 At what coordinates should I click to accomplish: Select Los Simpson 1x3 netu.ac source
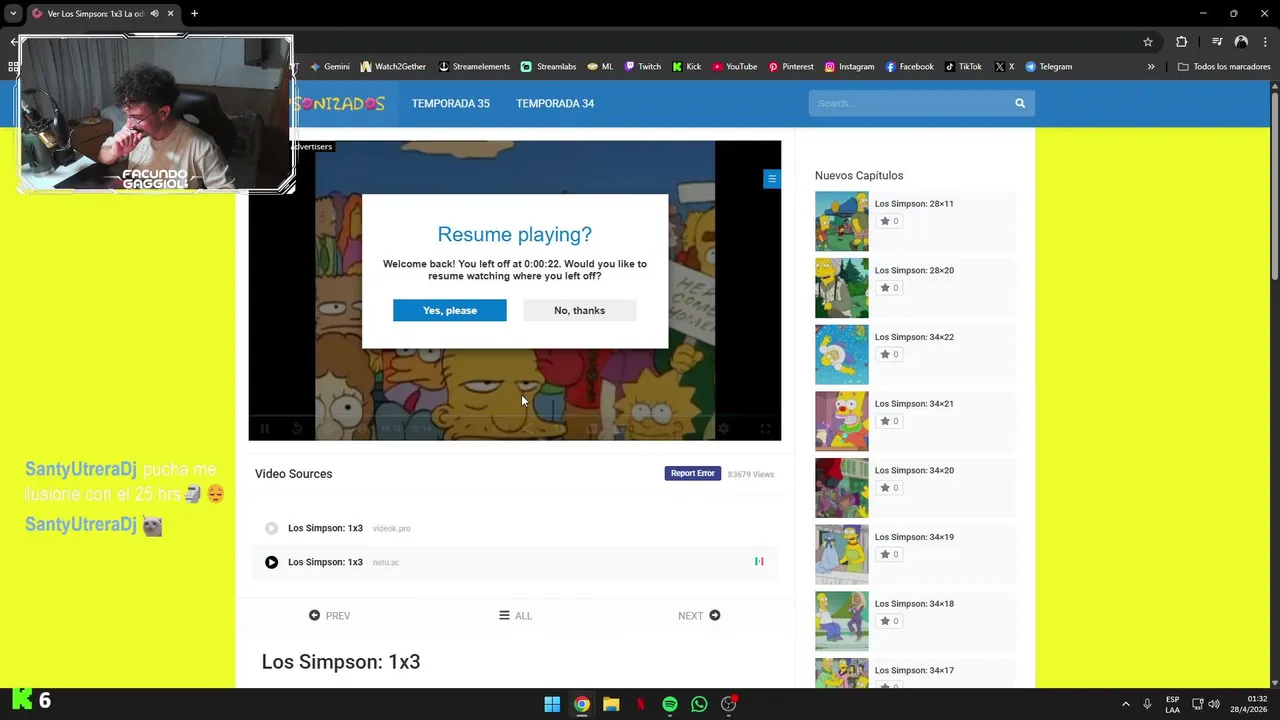point(515,562)
